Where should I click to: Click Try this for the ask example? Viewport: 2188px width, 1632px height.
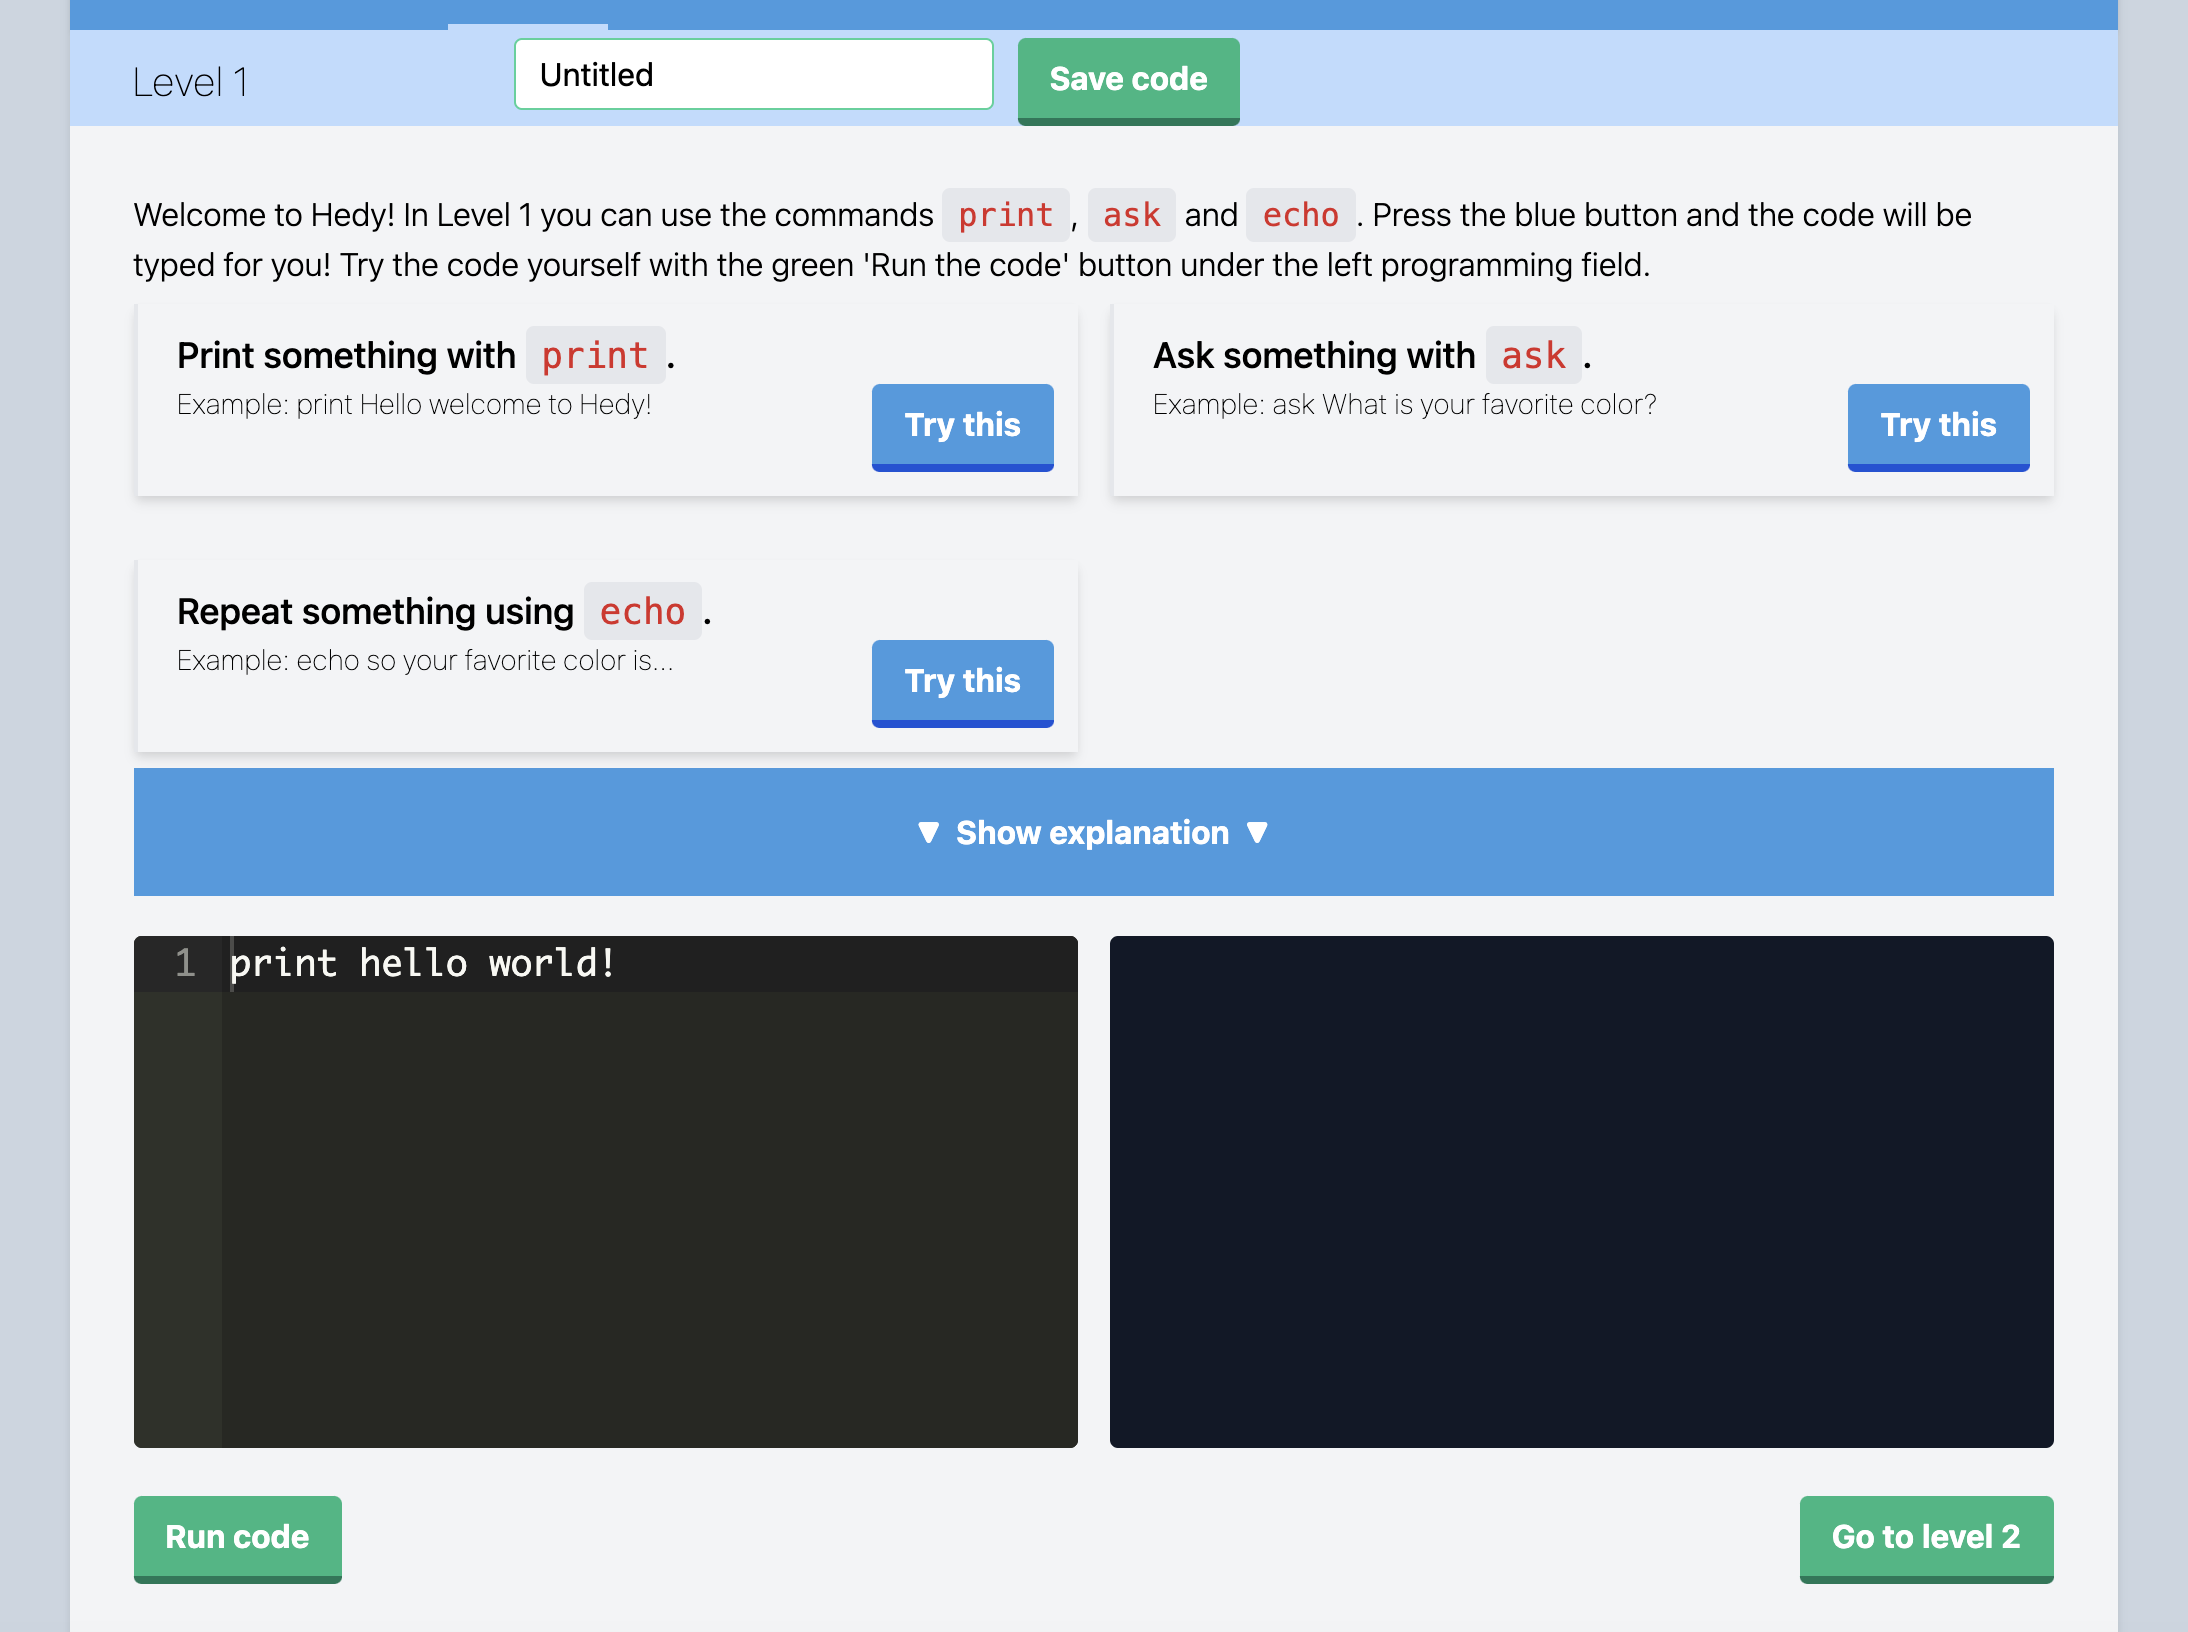pyautogui.click(x=1937, y=426)
